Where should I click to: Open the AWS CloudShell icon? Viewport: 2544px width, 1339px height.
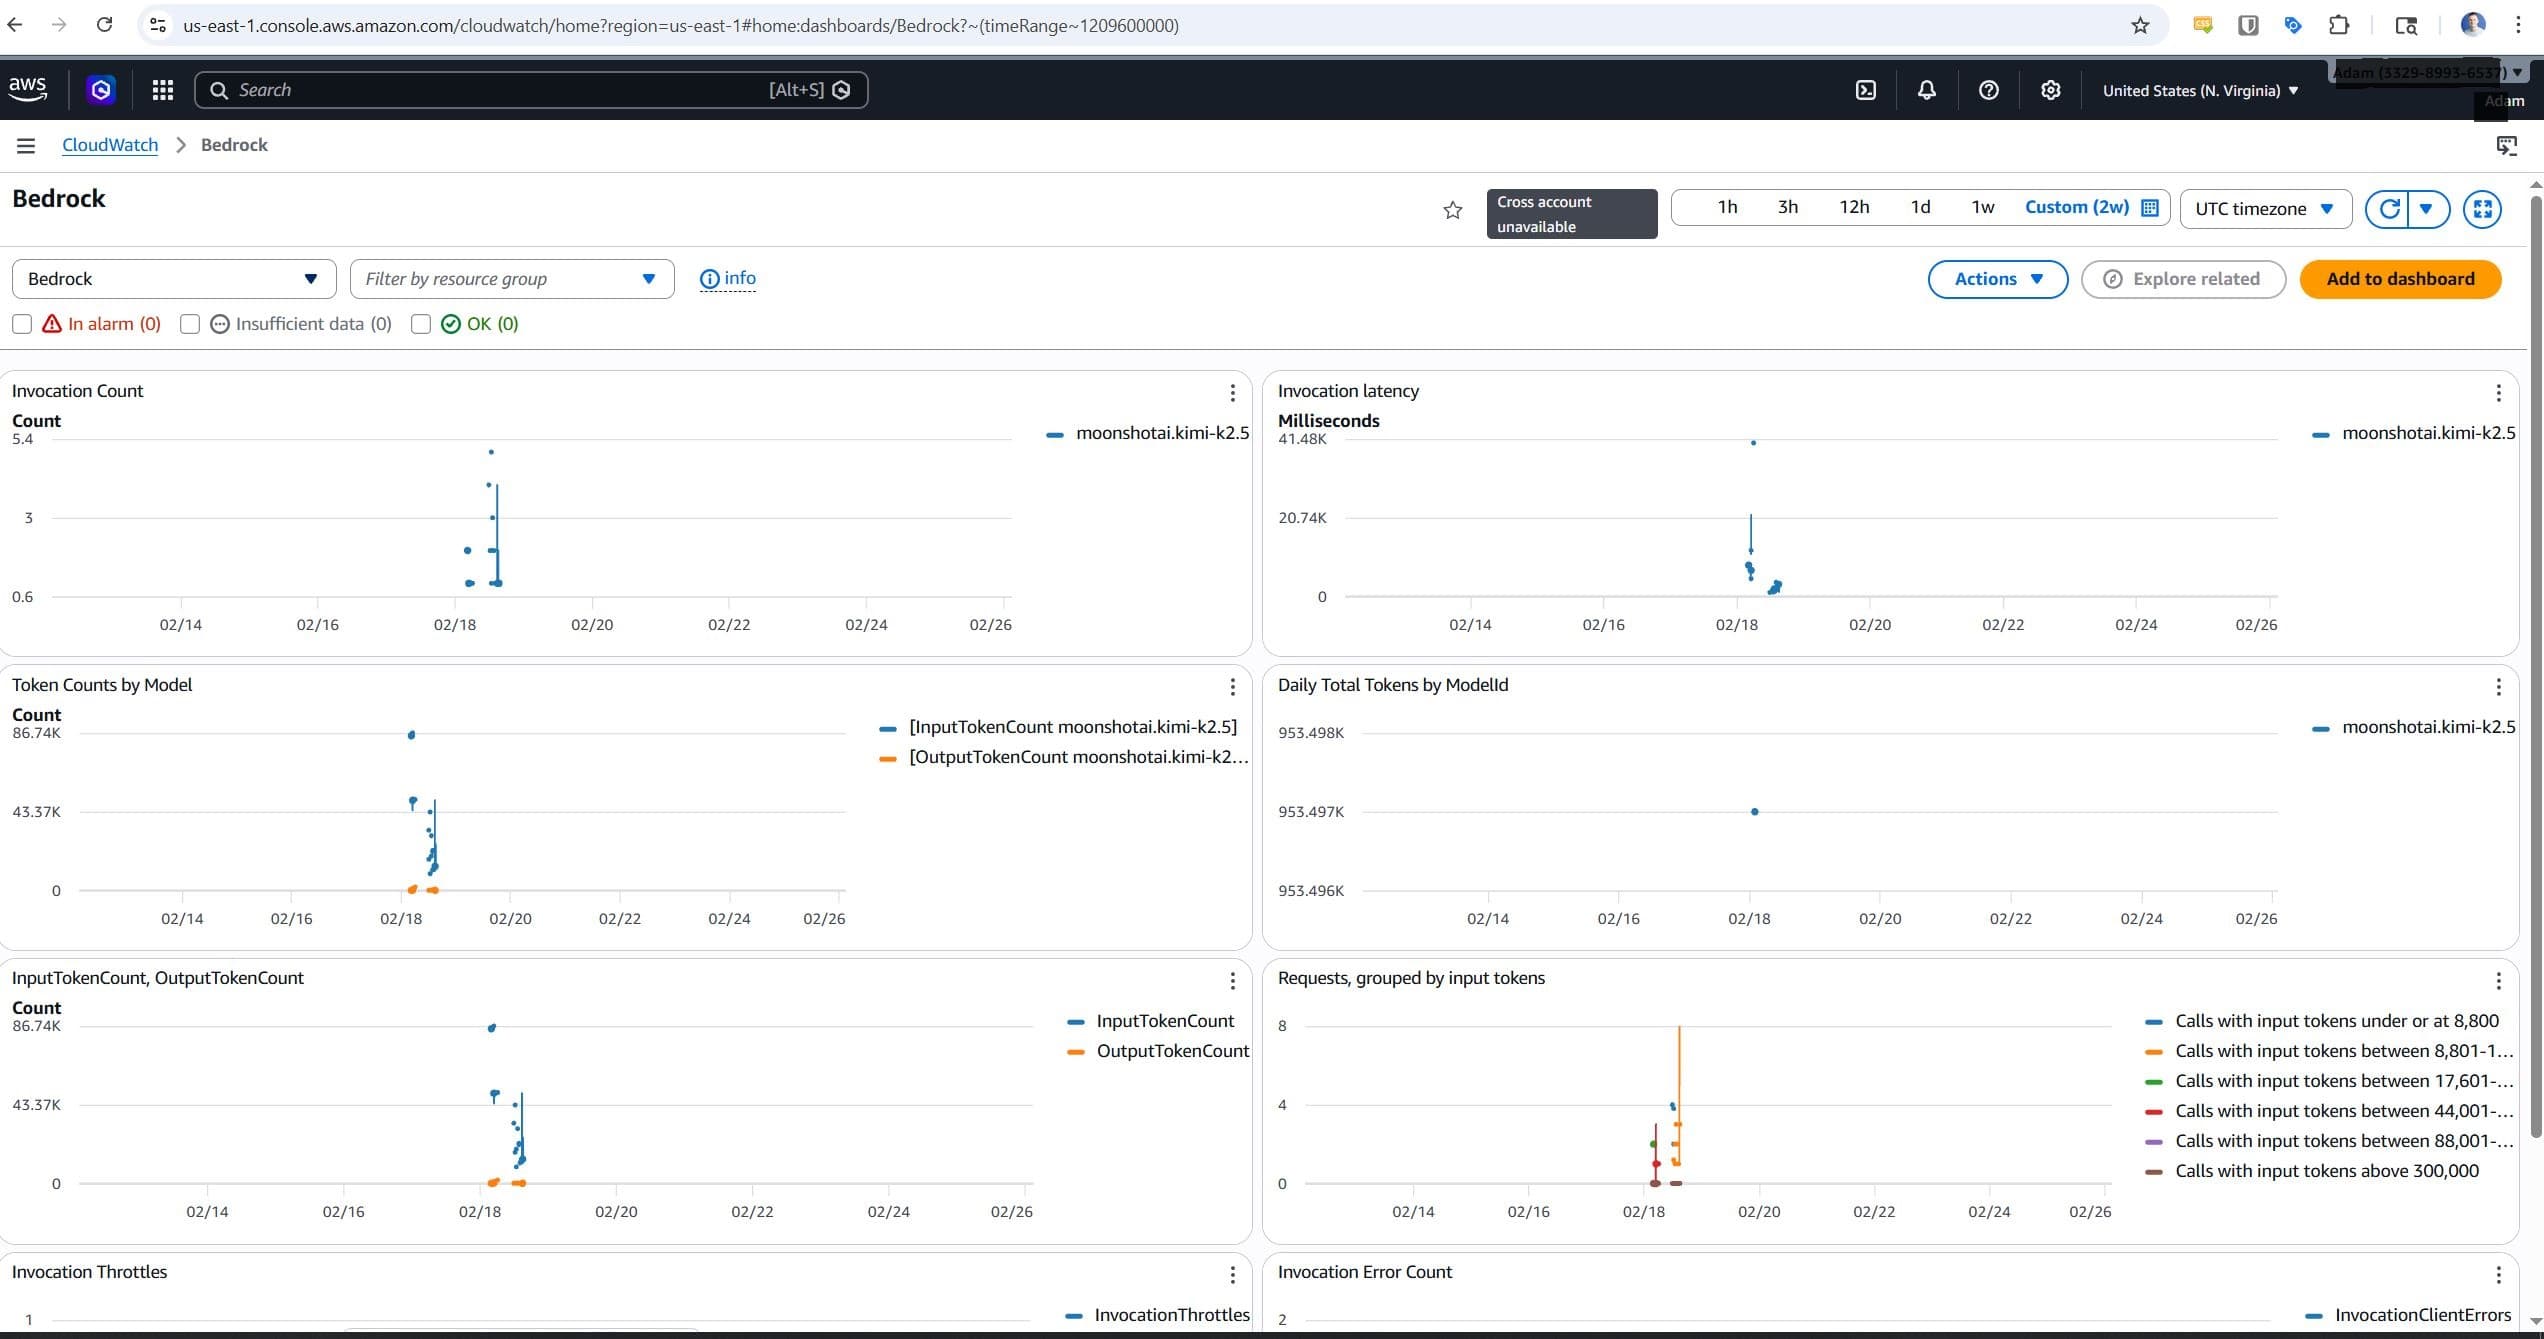pos(1865,90)
